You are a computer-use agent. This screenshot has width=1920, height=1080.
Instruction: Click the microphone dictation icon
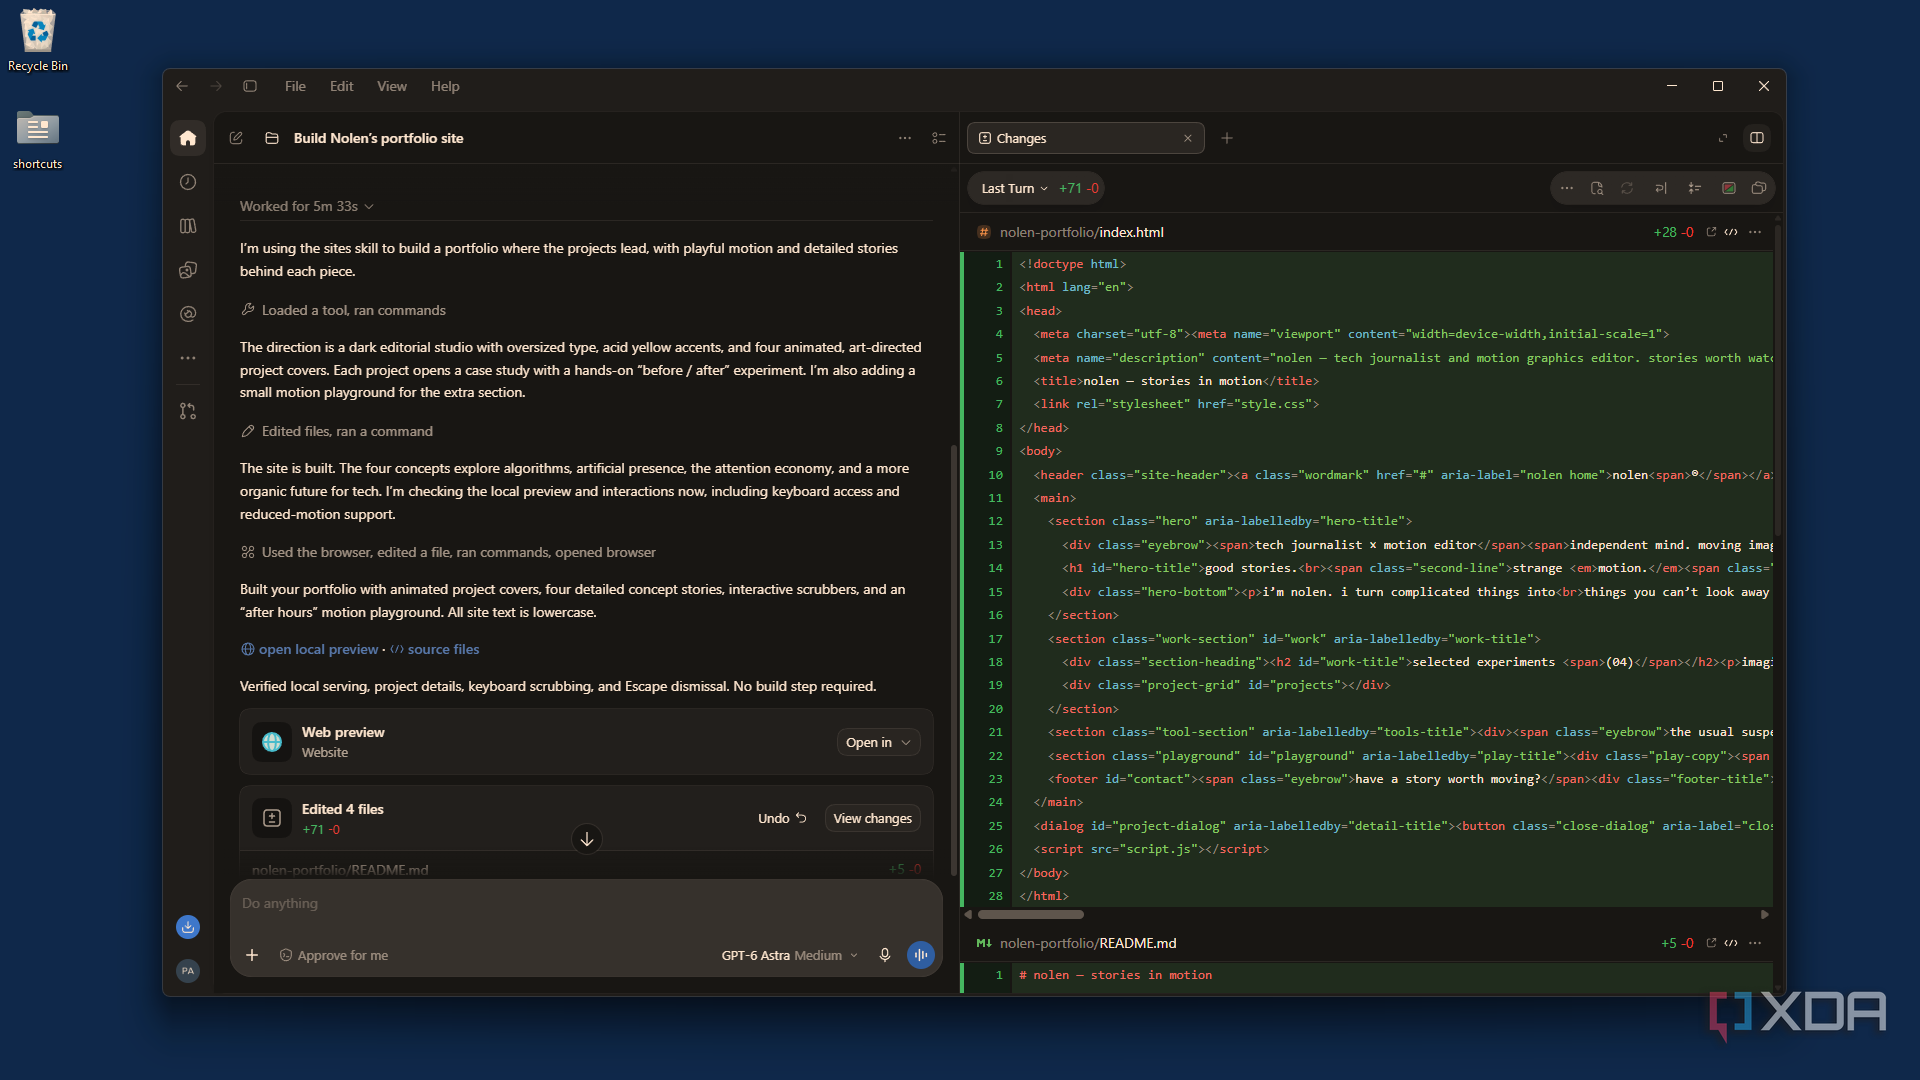(885, 955)
